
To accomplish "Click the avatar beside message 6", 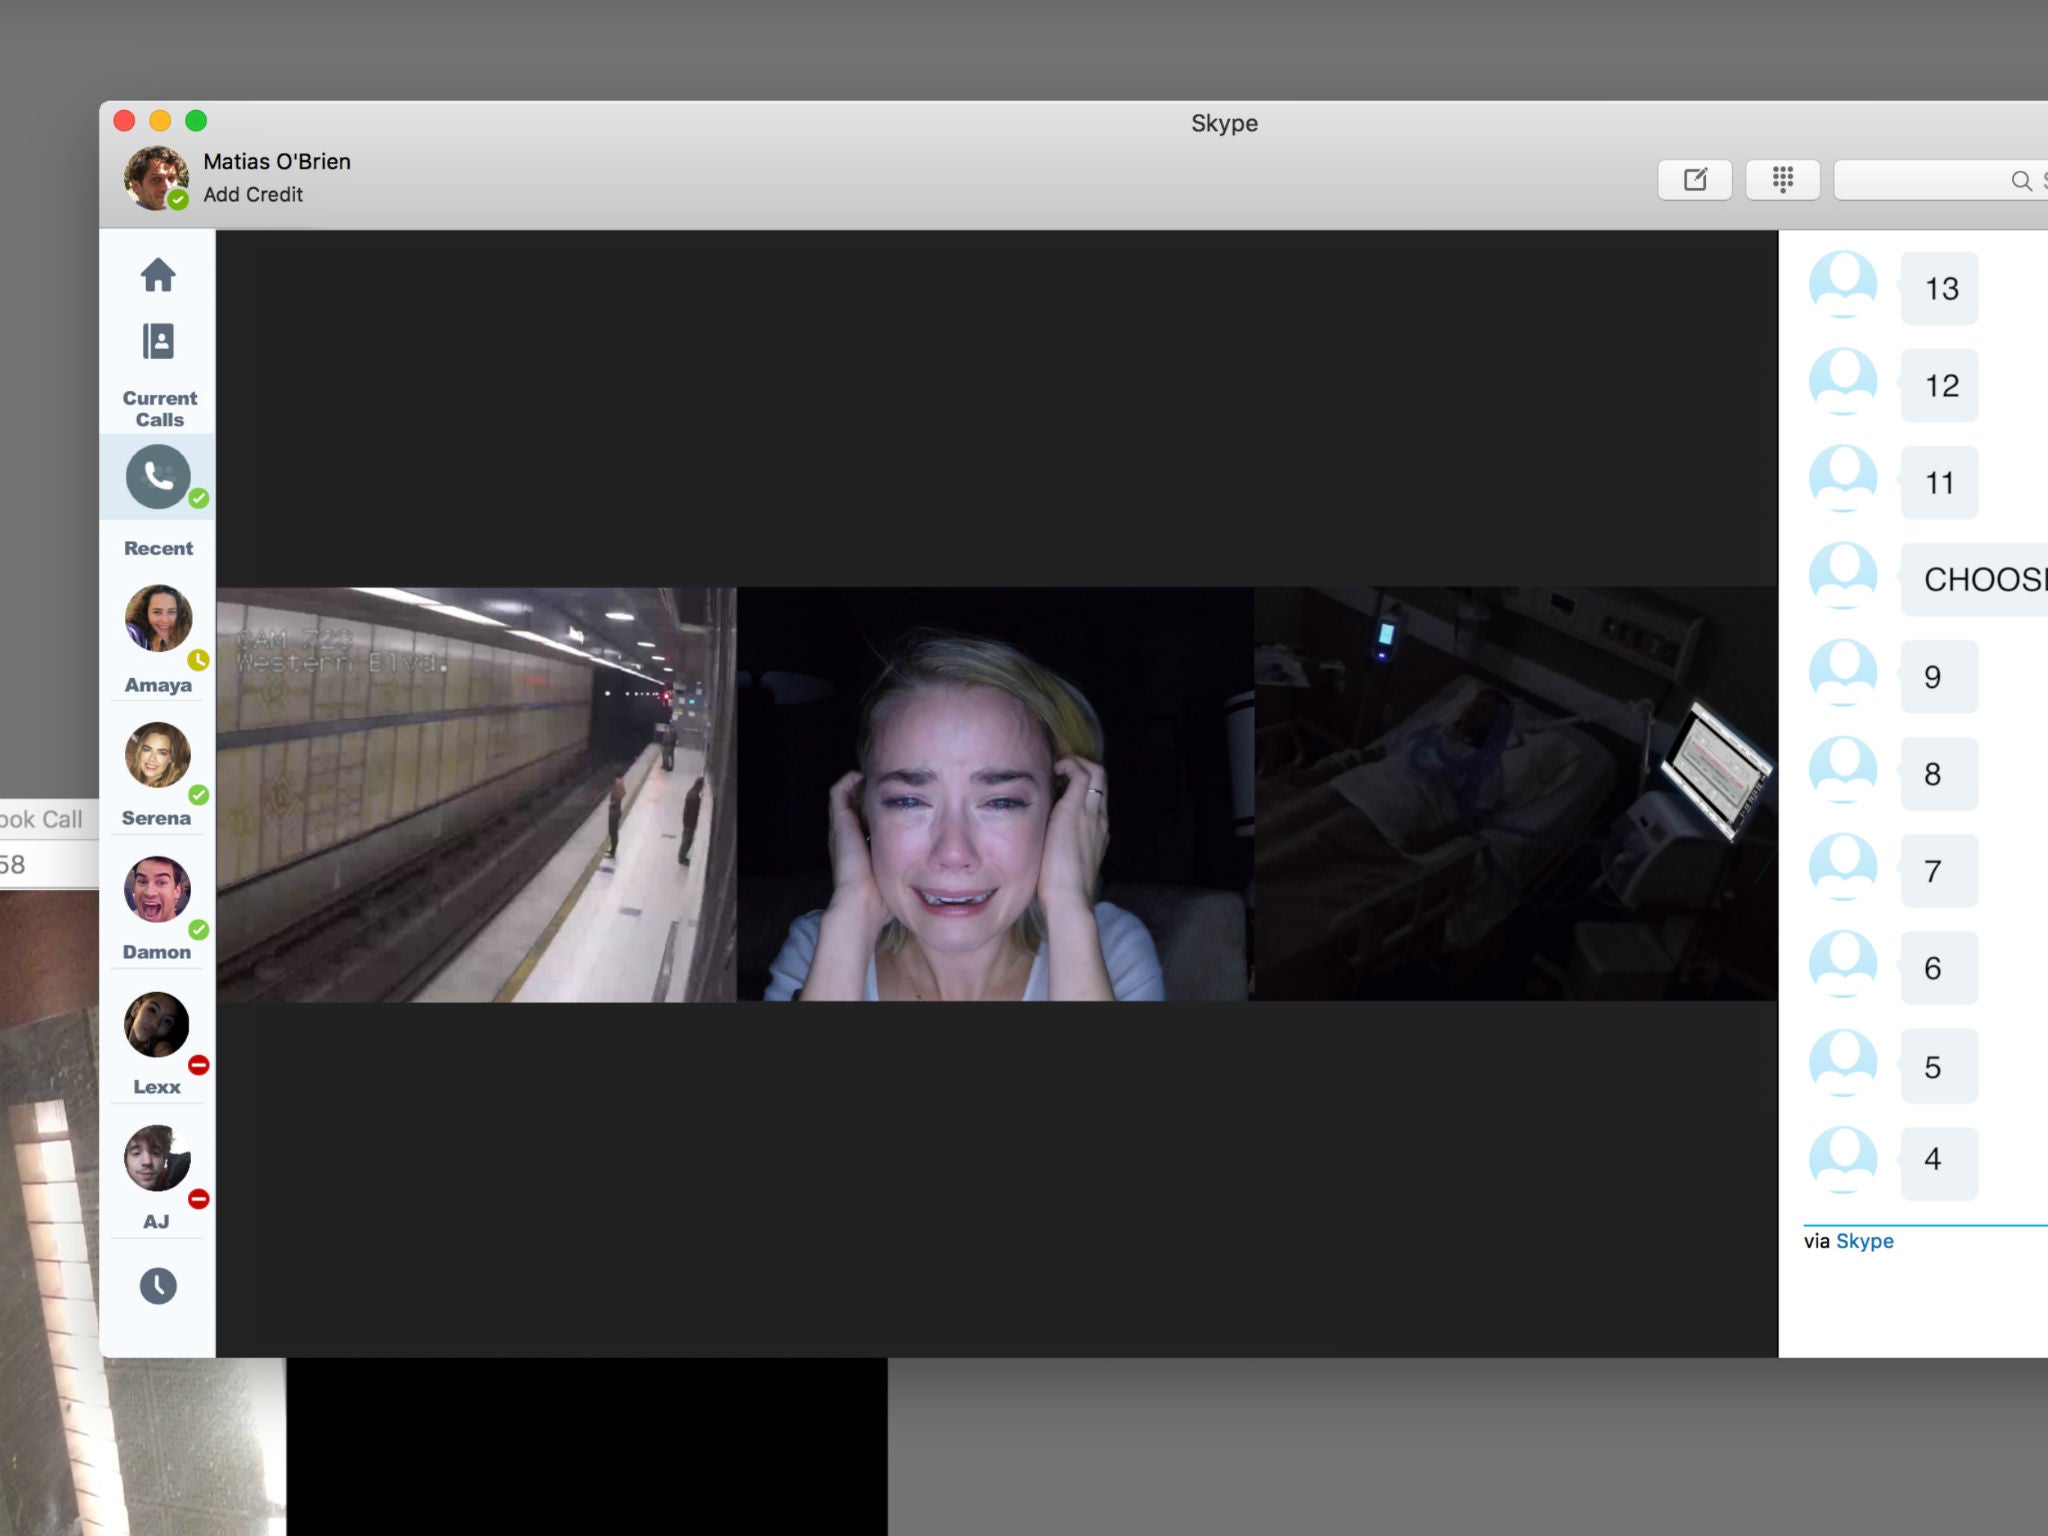I will pos(1843,964).
